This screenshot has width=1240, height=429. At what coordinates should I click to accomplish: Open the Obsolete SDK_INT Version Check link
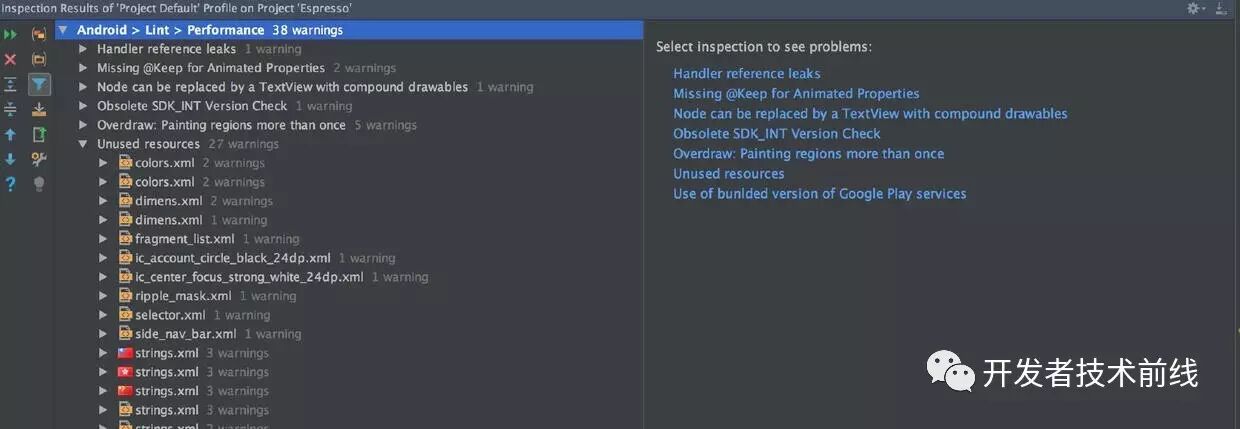(x=776, y=134)
